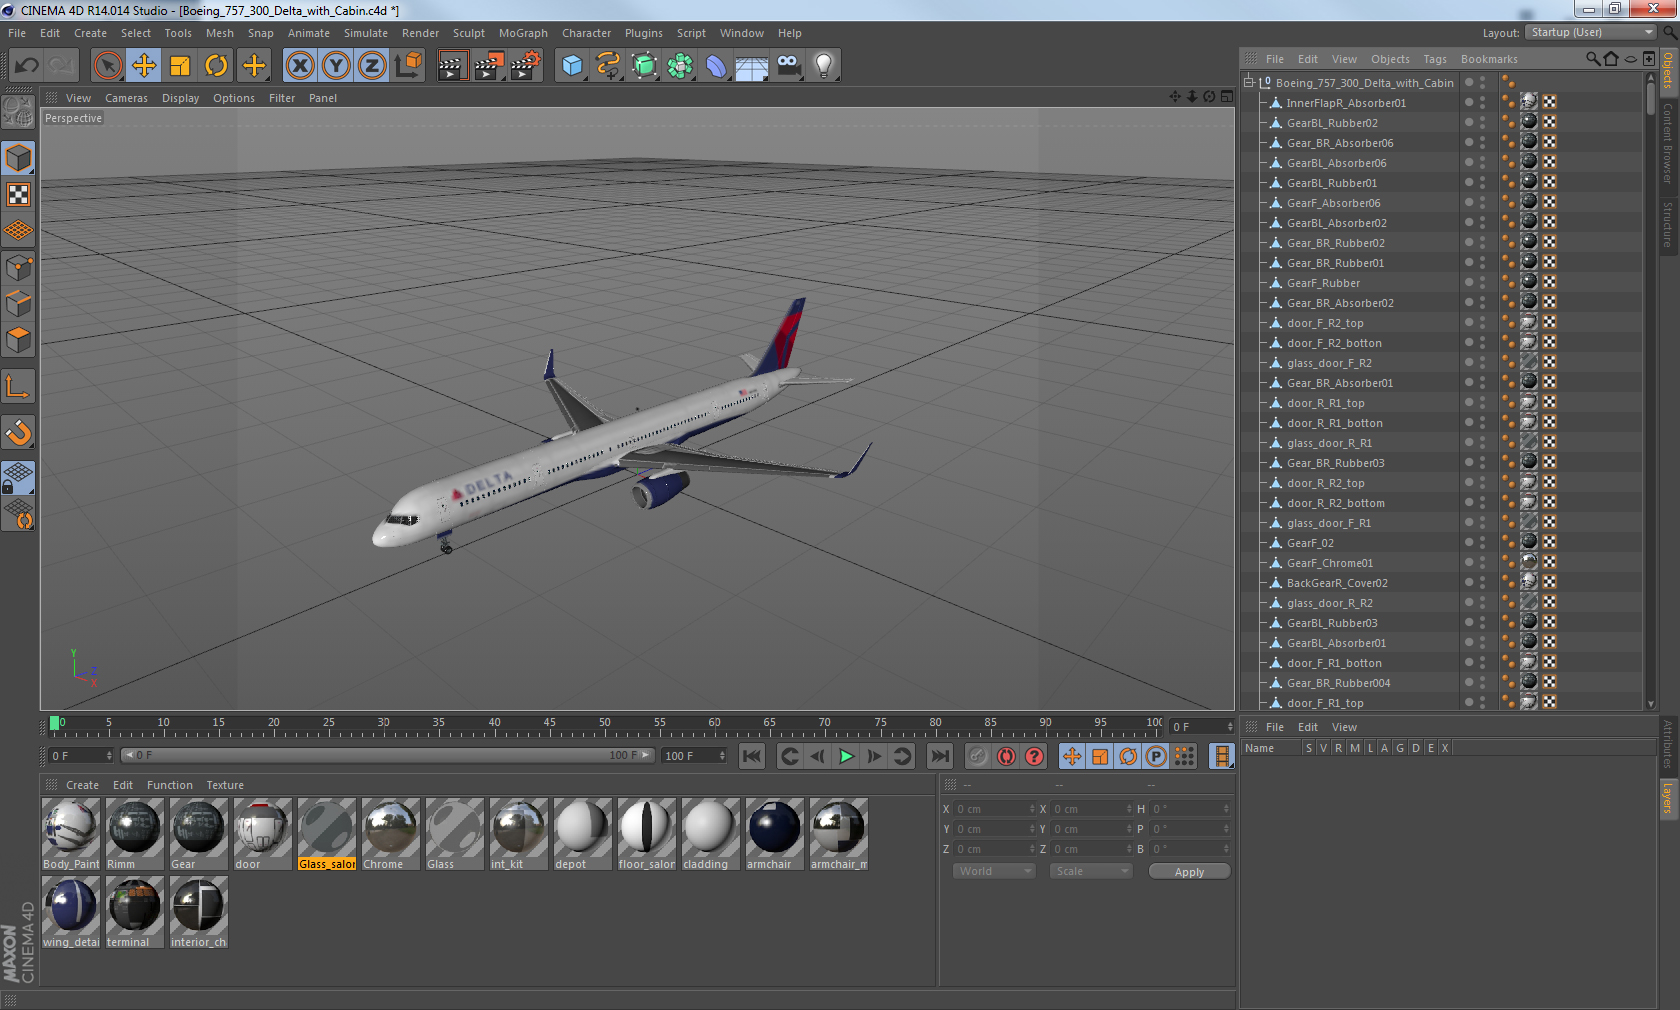This screenshot has width=1680, height=1010.
Task: Open the MoGraph menu
Action: (x=523, y=33)
